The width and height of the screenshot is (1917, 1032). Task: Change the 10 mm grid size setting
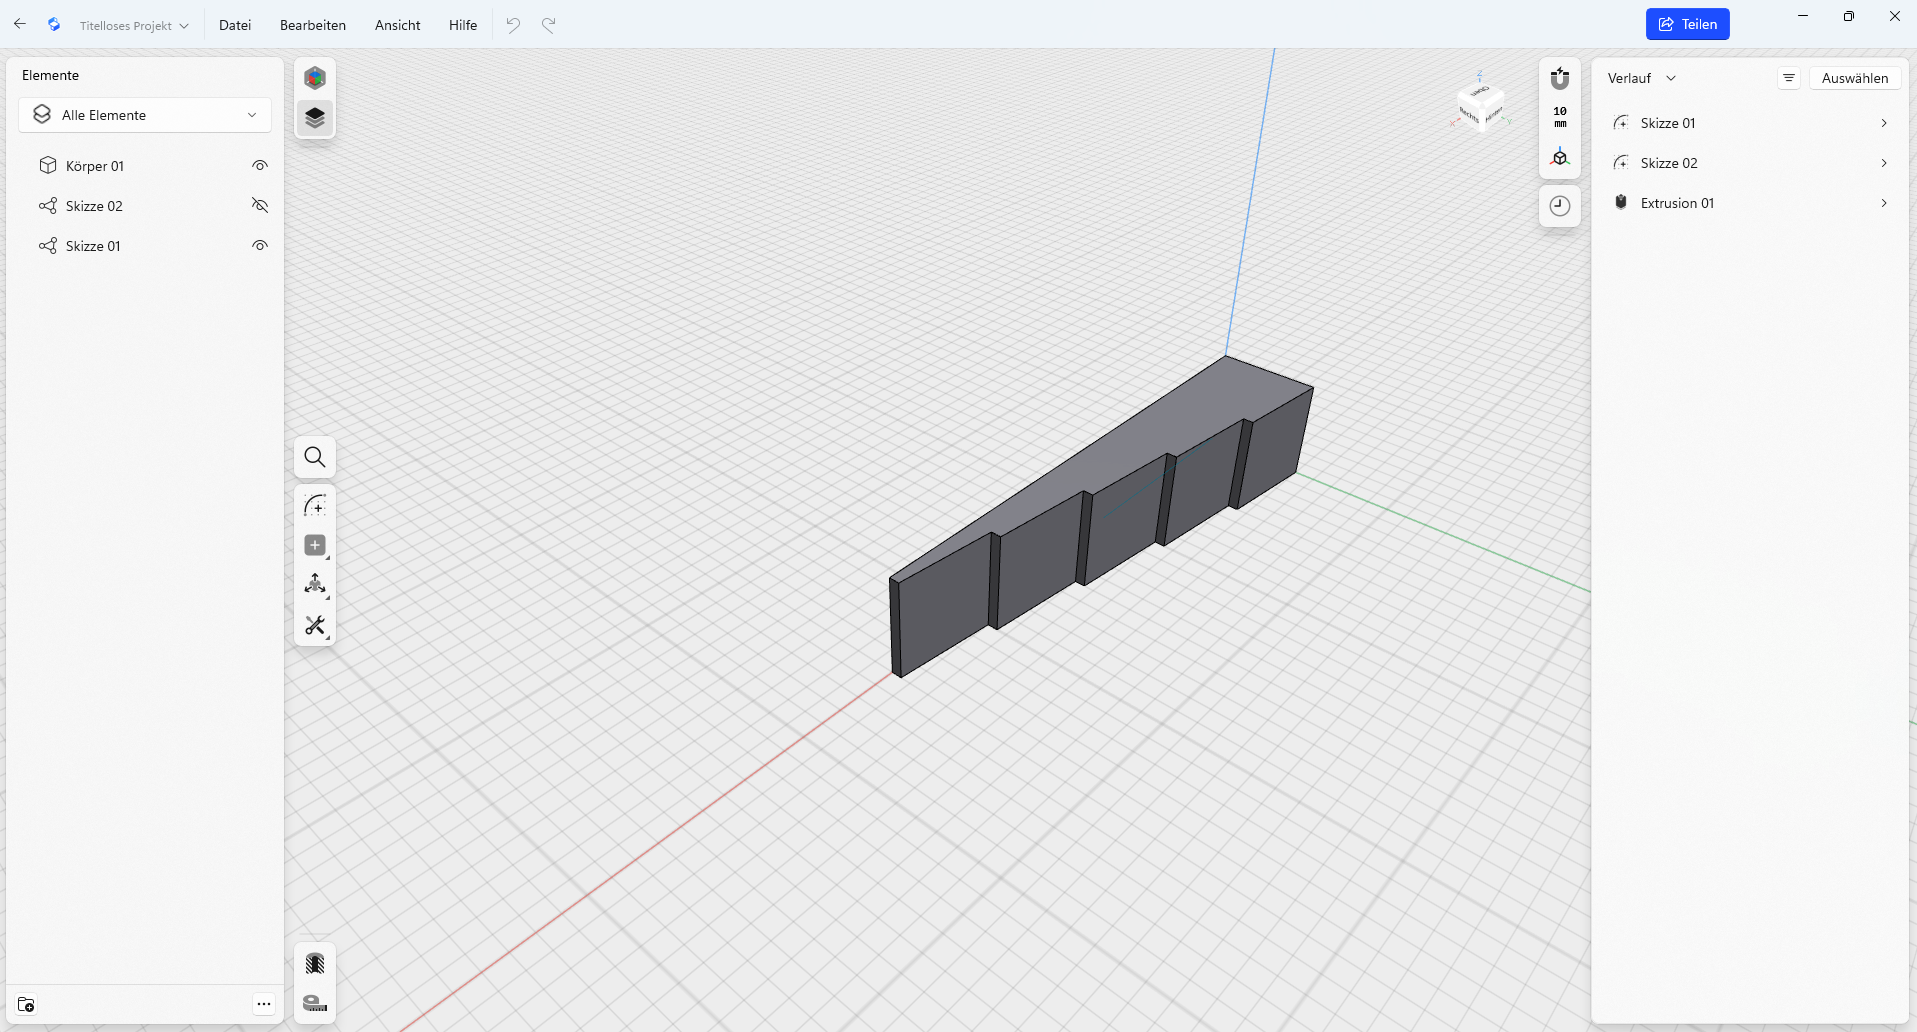coord(1560,117)
